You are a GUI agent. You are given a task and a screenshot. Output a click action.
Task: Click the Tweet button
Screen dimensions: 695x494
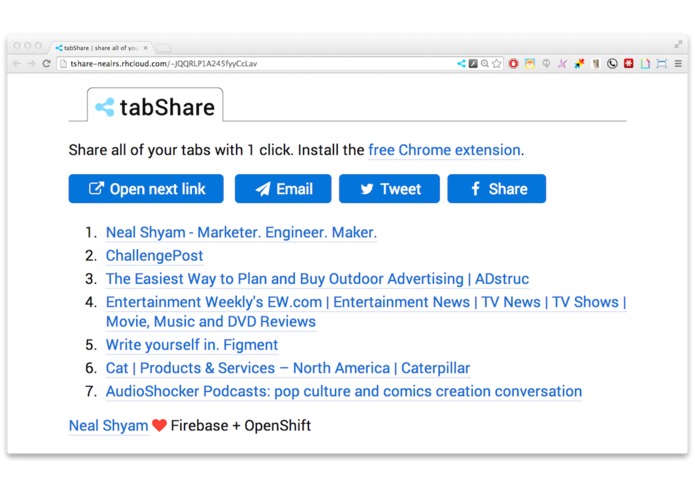[x=389, y=189]
